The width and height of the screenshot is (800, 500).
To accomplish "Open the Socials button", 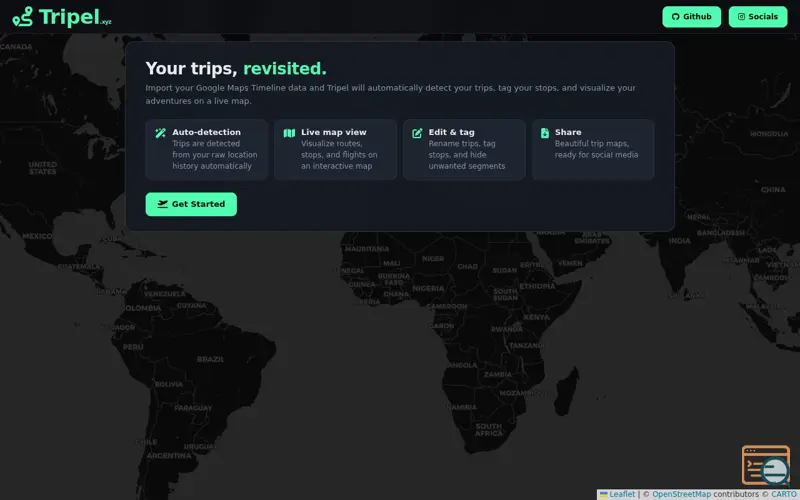I will pos(758,17).
